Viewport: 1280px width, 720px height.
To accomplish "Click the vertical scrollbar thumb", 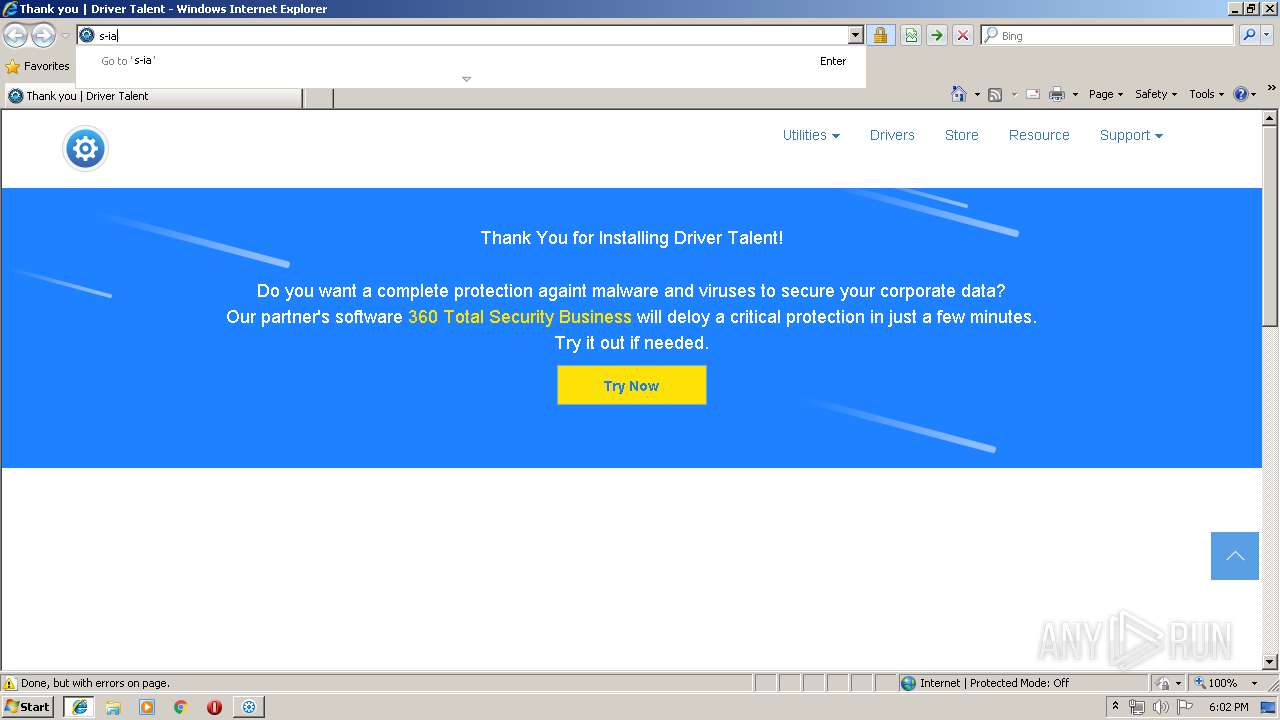I will click(x=1270, y=226).
